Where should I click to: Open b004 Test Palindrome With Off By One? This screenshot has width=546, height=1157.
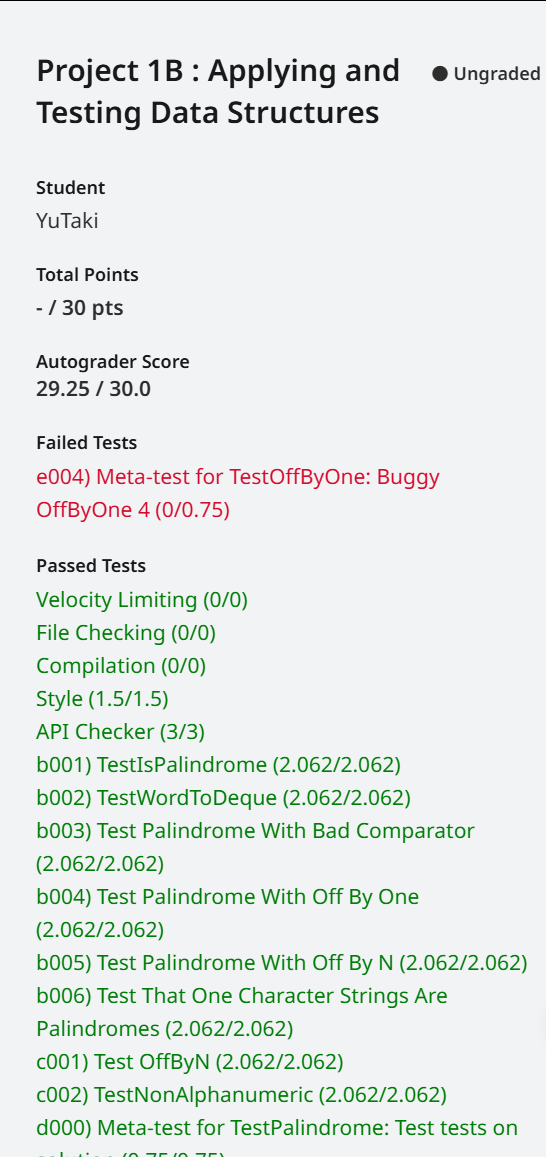(227, 913)
